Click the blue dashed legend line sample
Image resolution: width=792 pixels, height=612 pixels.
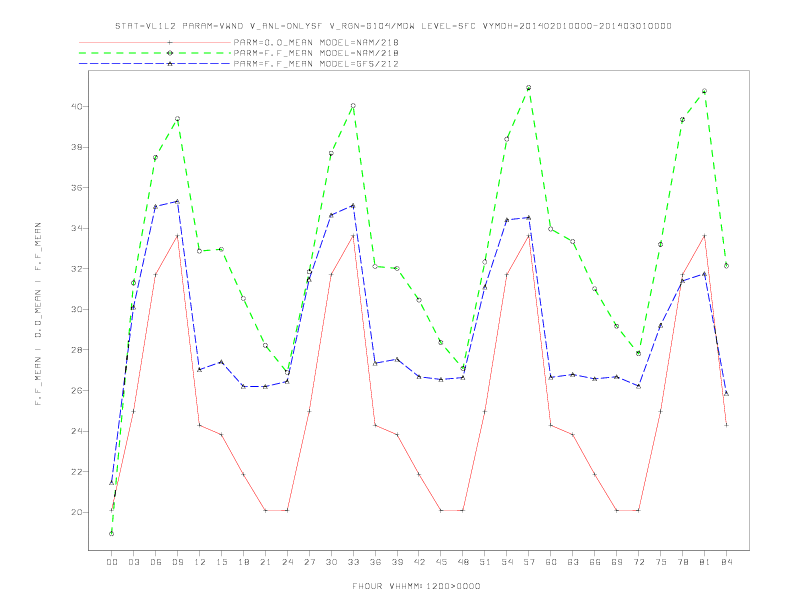coord(155,64)
